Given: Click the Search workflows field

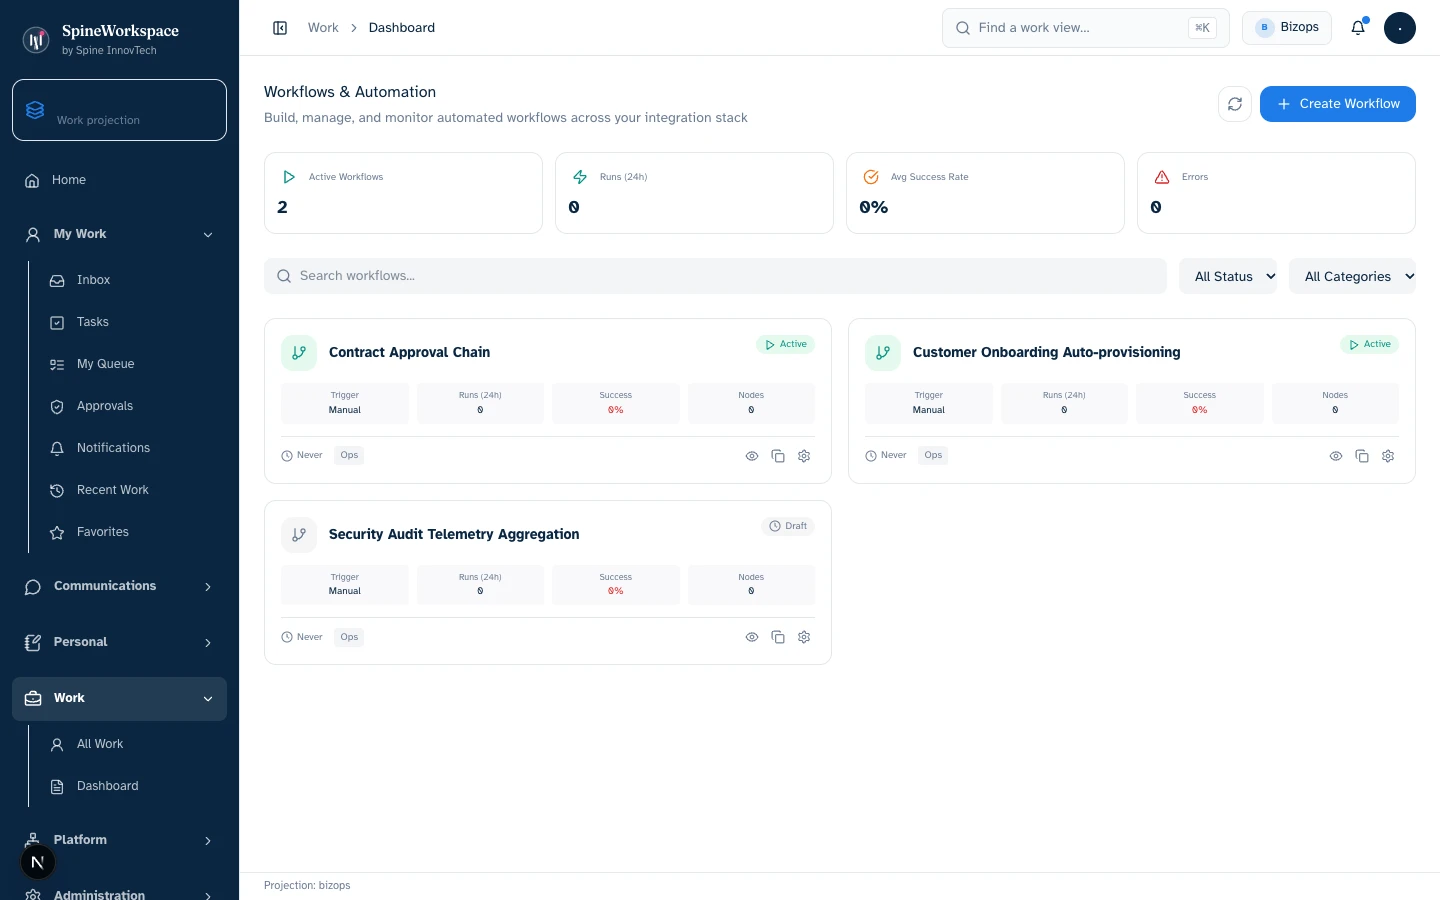Looking at the screenshot, I should [715, 276].
